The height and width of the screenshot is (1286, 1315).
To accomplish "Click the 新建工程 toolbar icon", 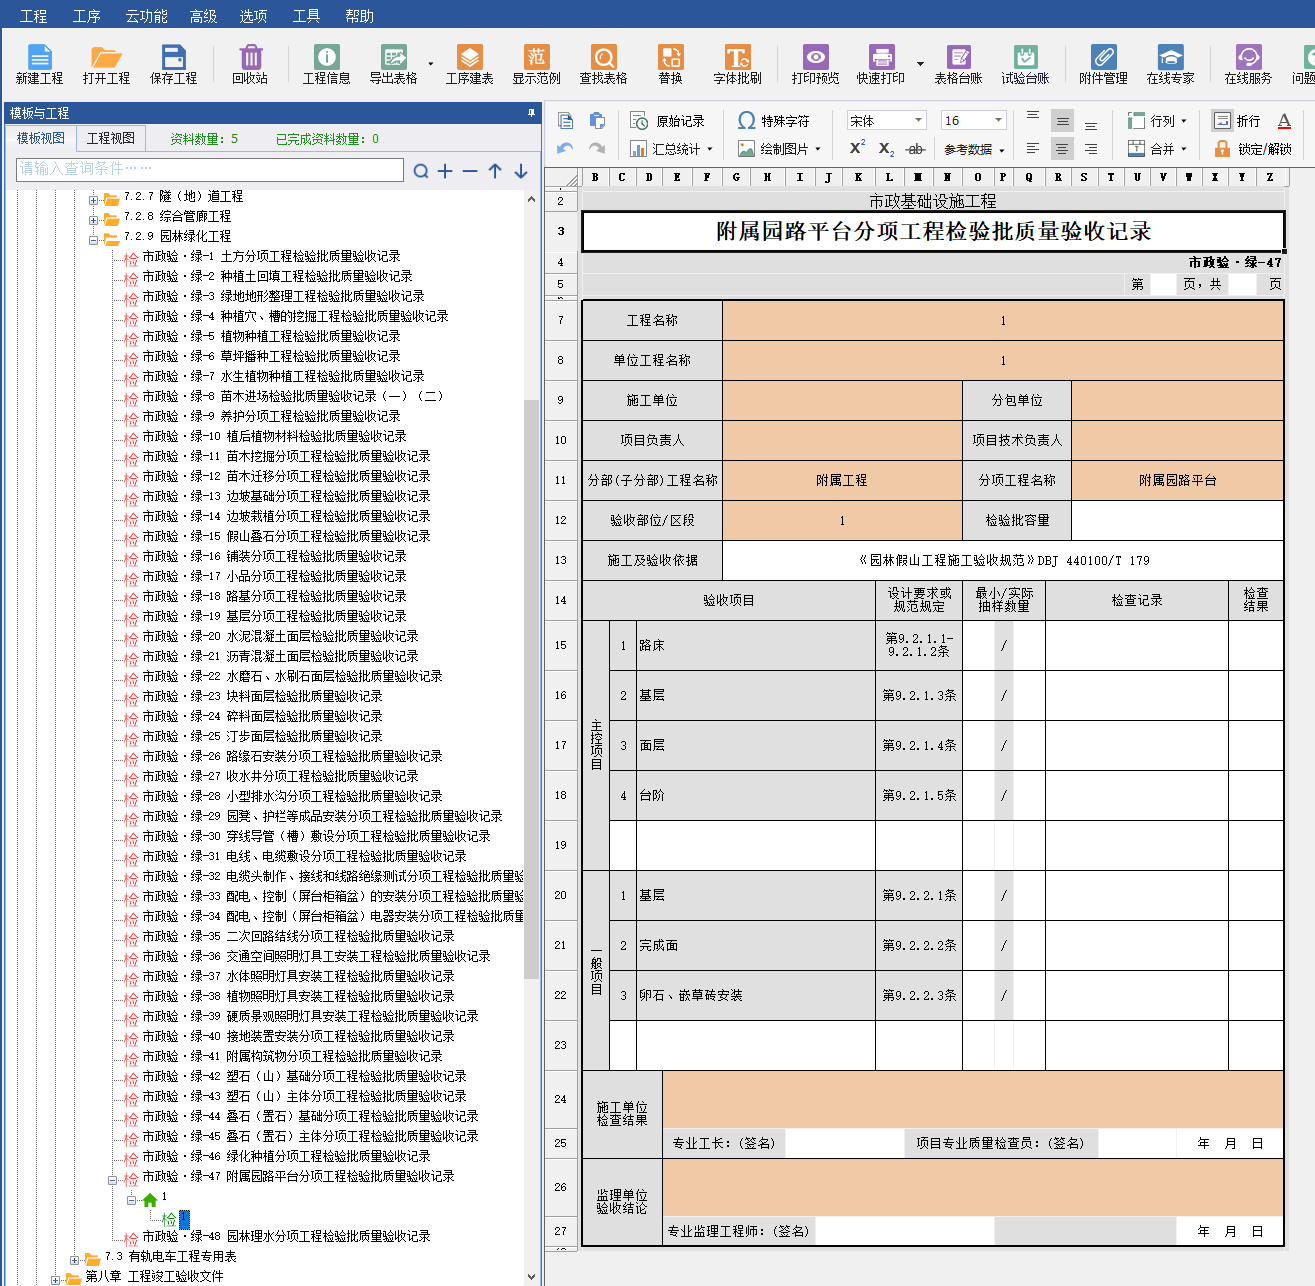I will tap(39, 64).
